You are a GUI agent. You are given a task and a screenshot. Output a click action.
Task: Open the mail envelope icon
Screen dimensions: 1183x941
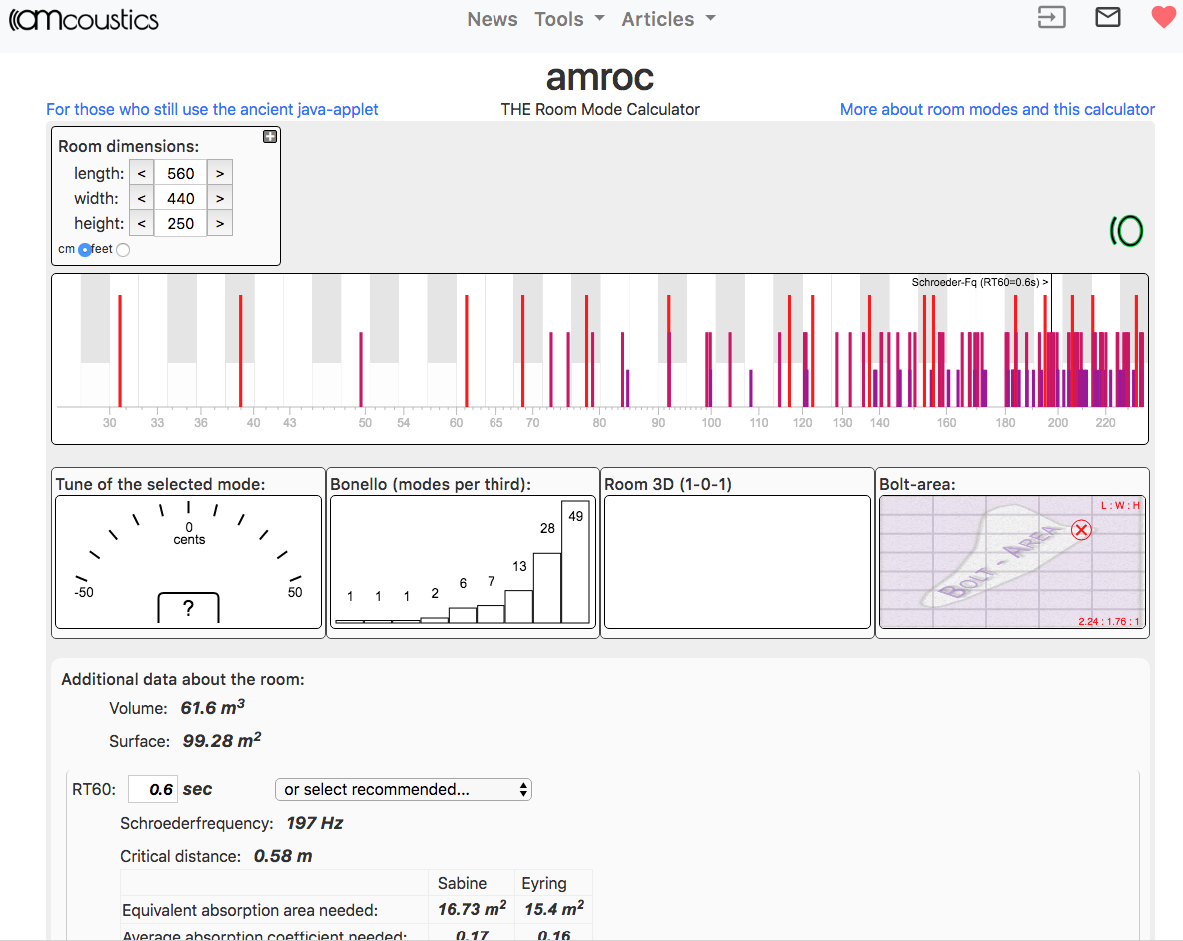(1108, 17)
